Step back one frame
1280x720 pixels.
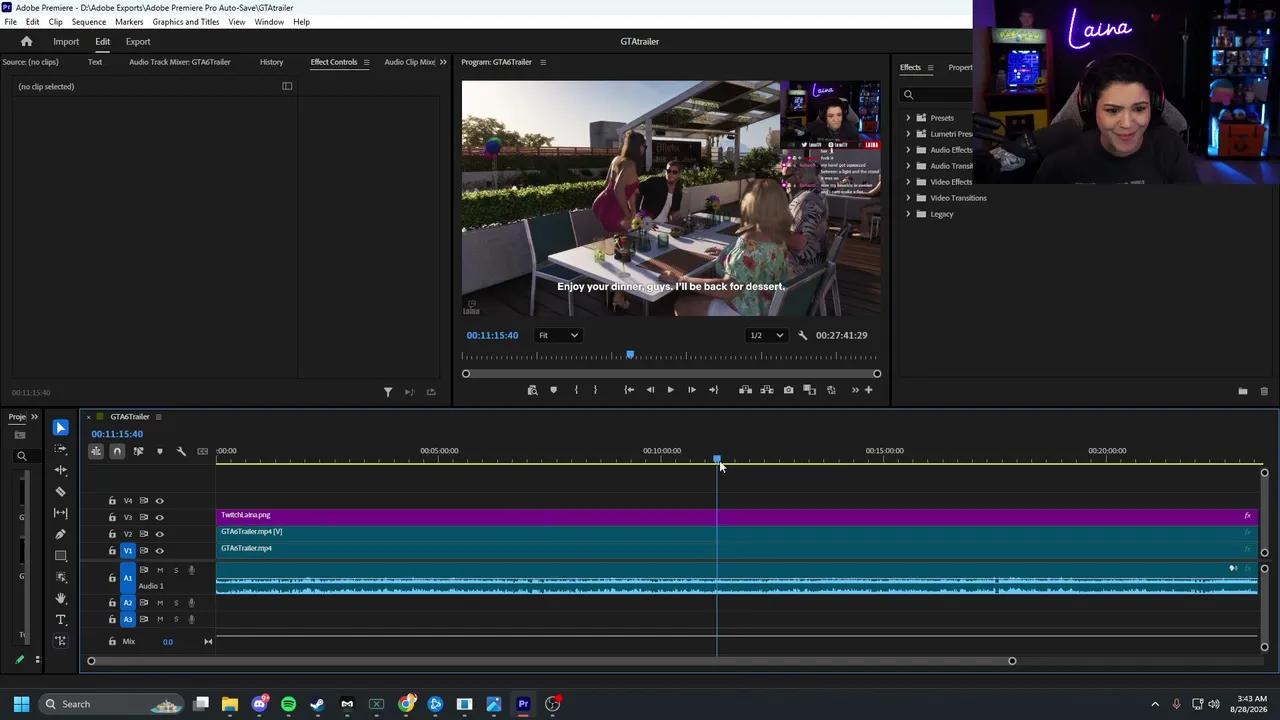[x=650, y=390]
